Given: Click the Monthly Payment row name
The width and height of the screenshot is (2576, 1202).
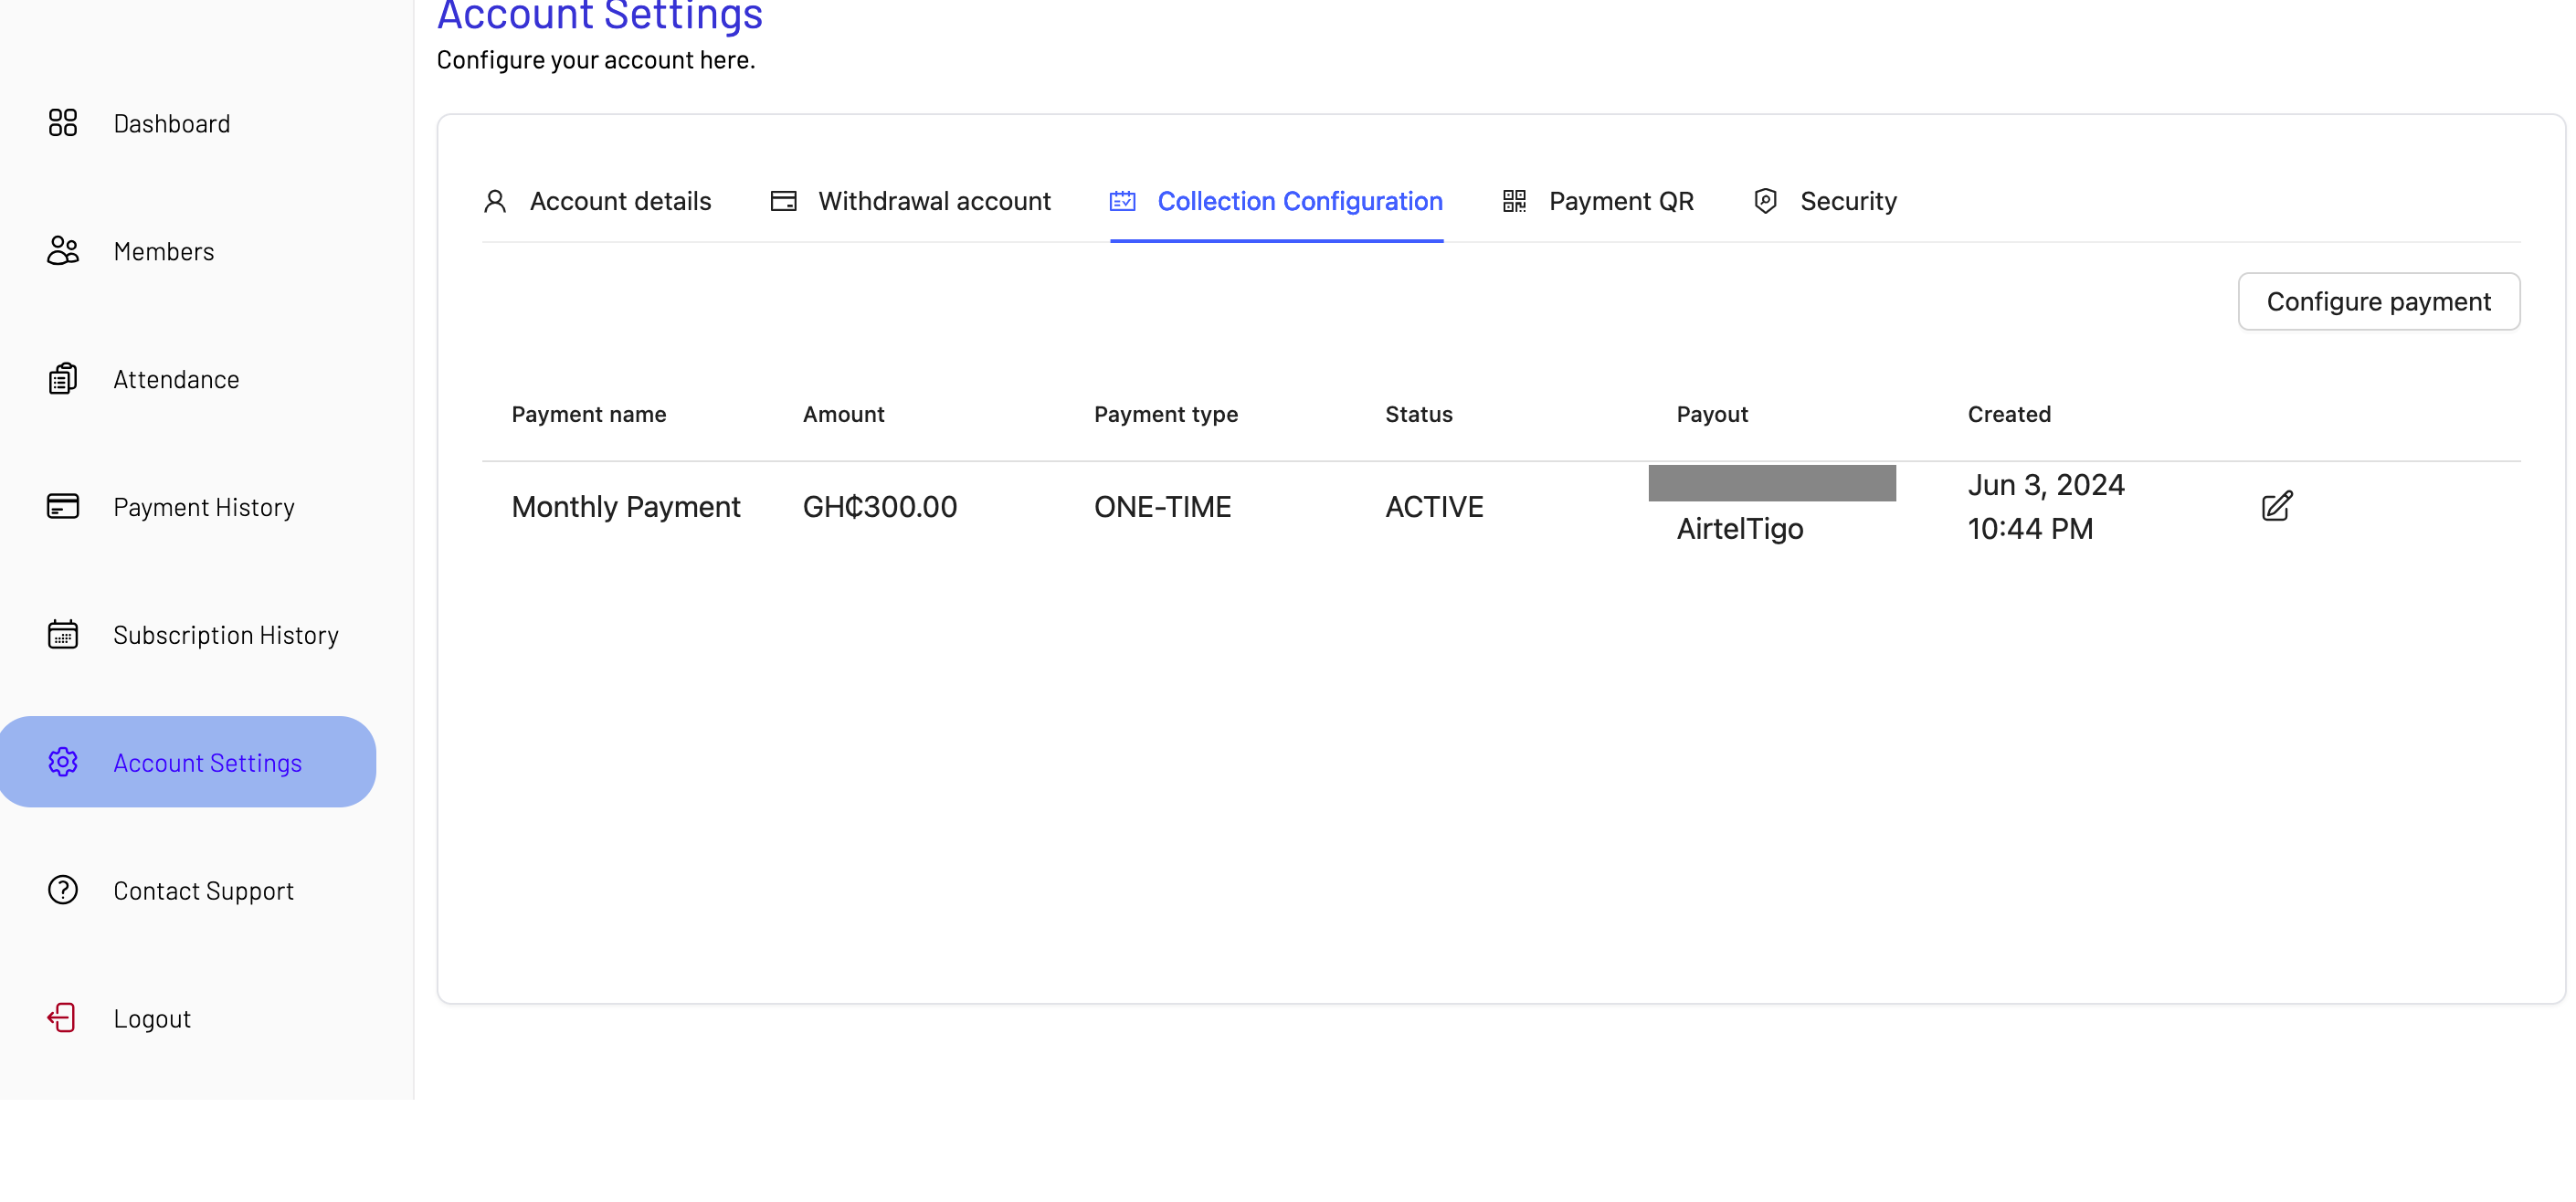Looking at the screenshot, I should click(626, 507).
